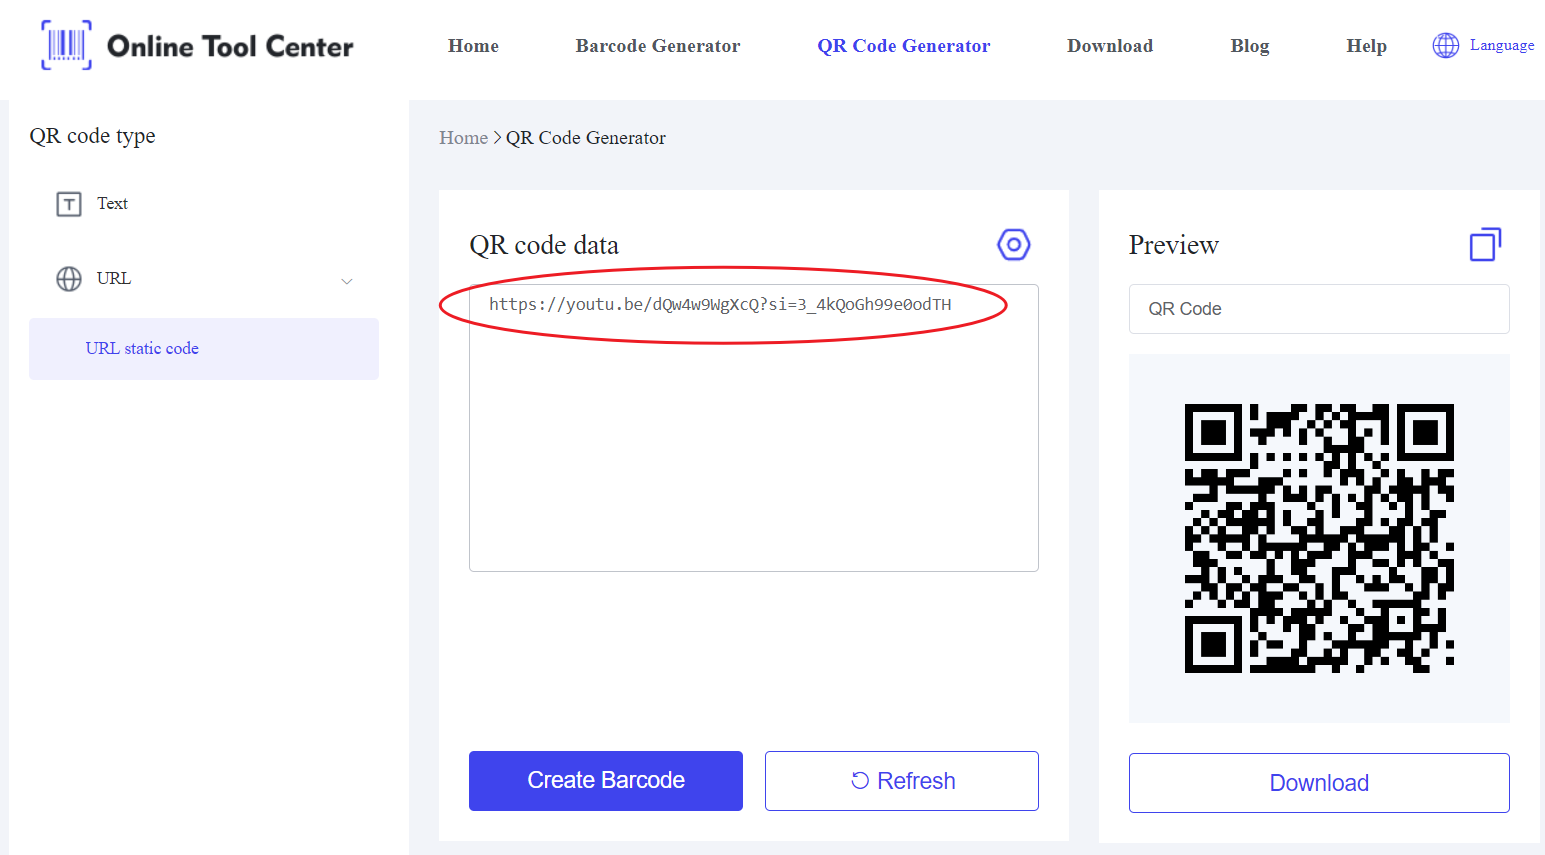
Task: Collapse the URL section chevron
Action: 347,281
